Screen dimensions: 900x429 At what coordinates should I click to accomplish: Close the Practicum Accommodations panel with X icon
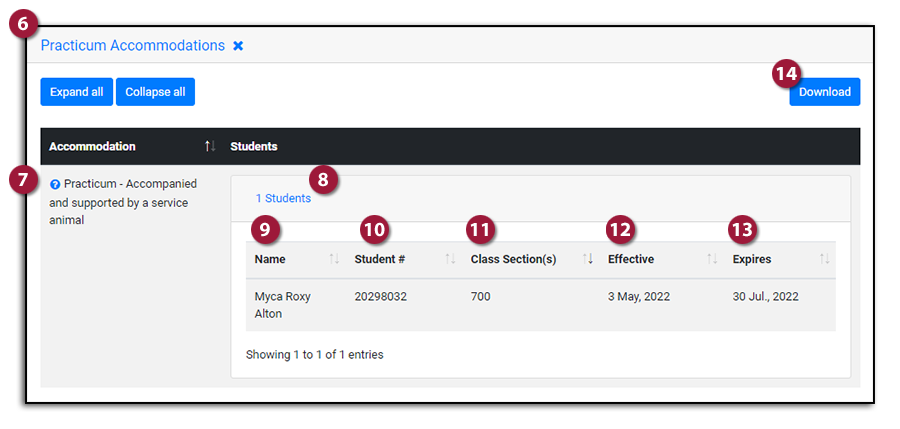click(x=238, y=46)
